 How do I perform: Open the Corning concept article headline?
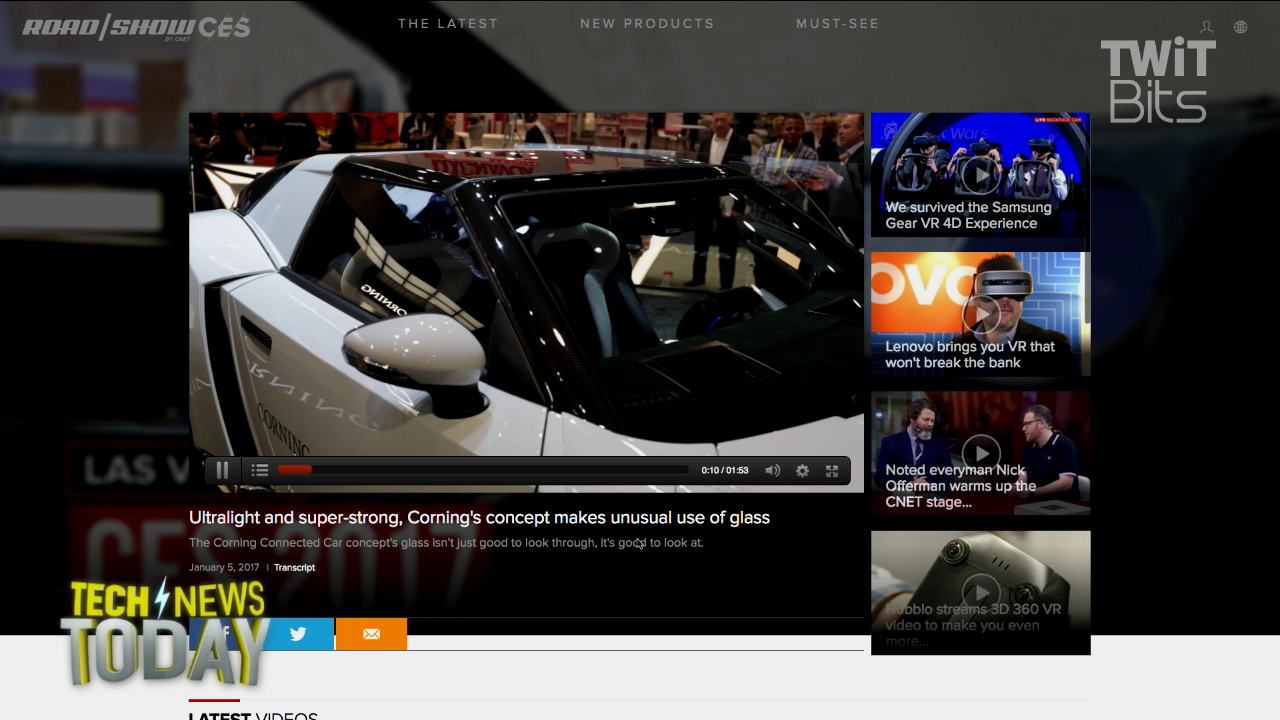479,517
